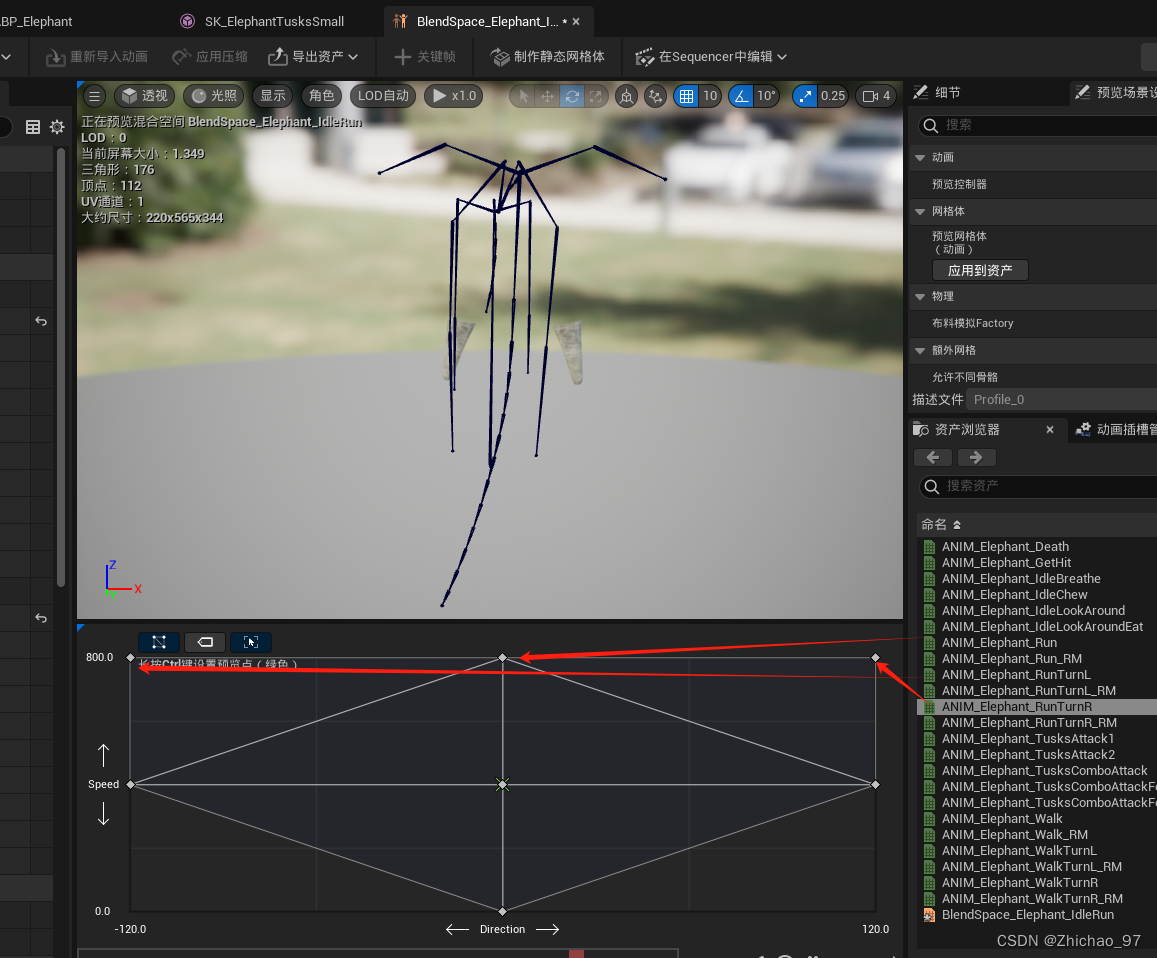
Task: Select ANIM_Elephant_Walk asset
Action: [x=1002, y=819]
